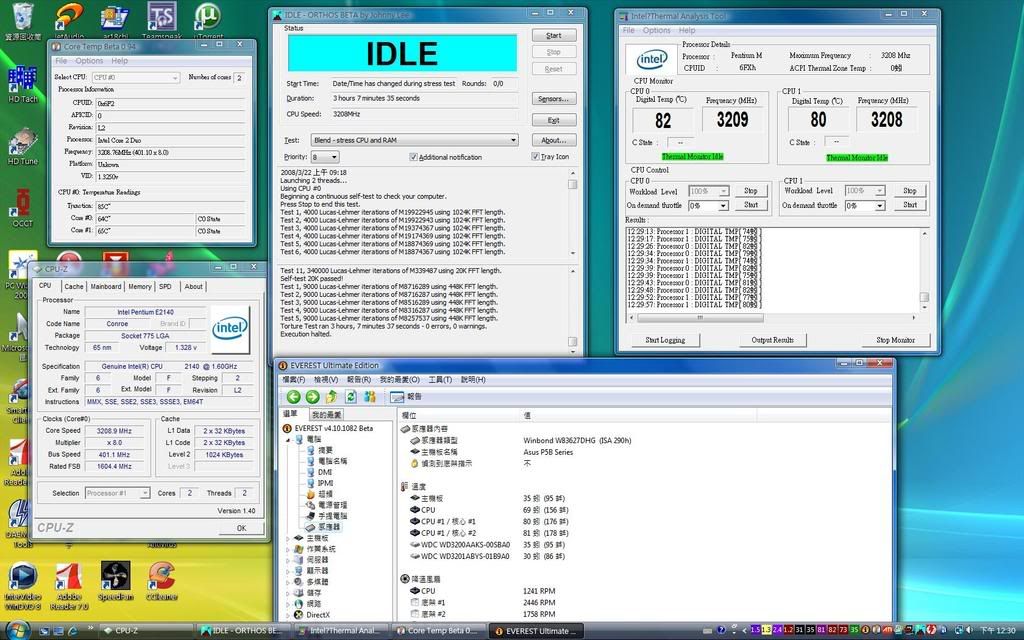1024x640 pixels.
Task: Select the HD Tune desktop icon
Action: [x=23, y=146]
